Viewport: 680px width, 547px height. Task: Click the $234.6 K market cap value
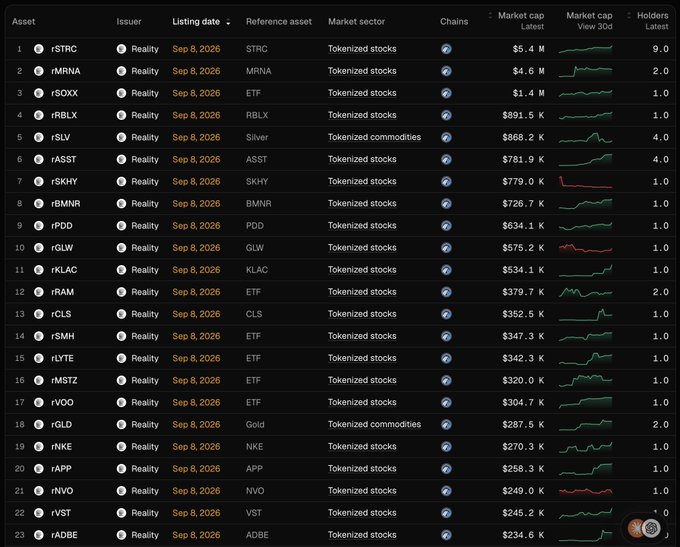click(x=523, y=535)
